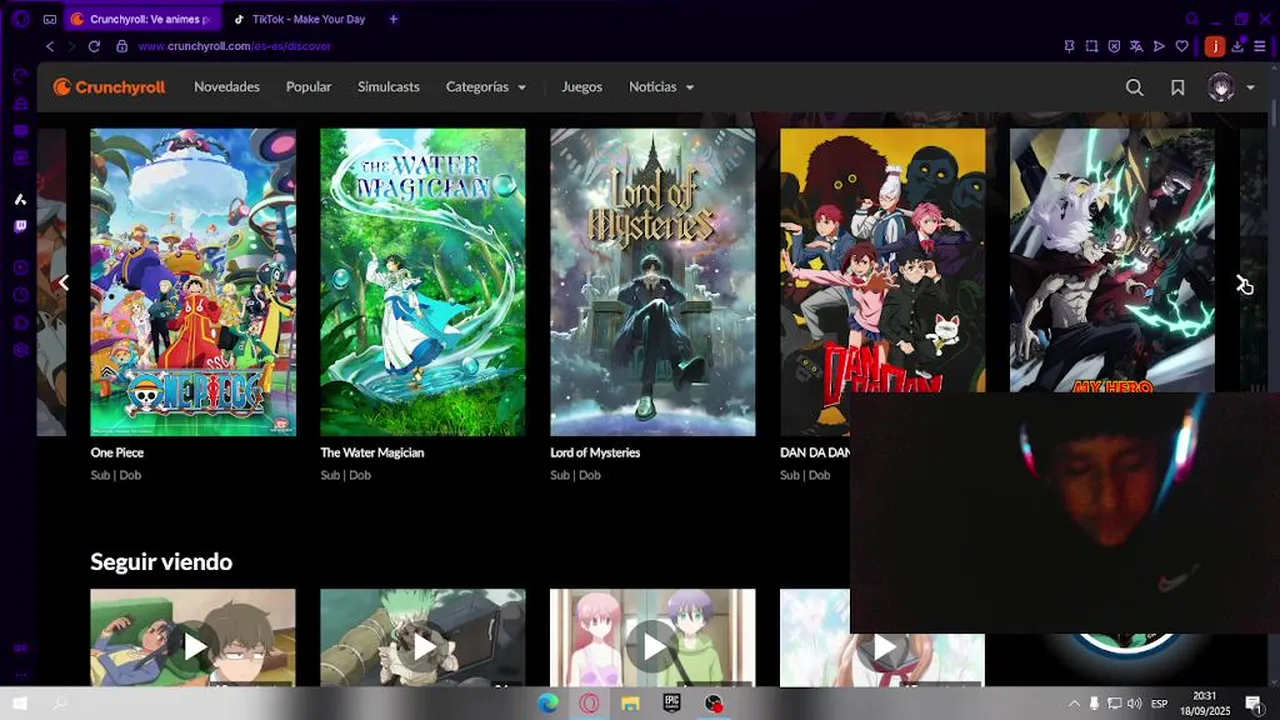The height and width of the screenshot is (720, 1280).
Task: Open the One Piece title link
Action: click(x=117, y=453)
